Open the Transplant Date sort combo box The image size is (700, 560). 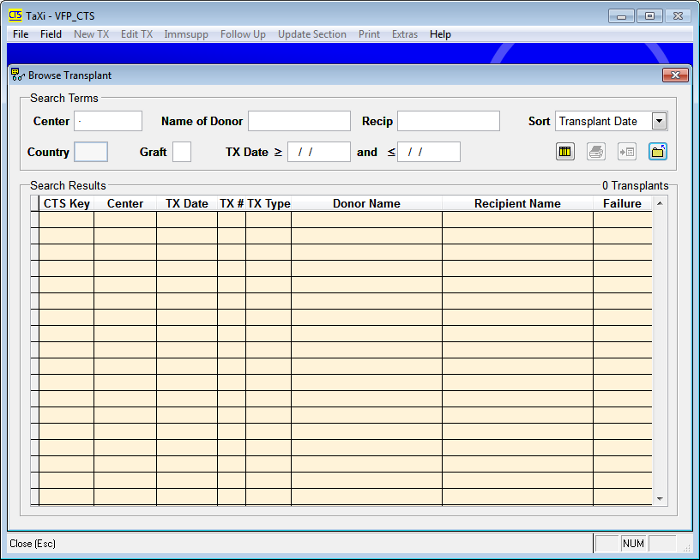tap(603, 121)
